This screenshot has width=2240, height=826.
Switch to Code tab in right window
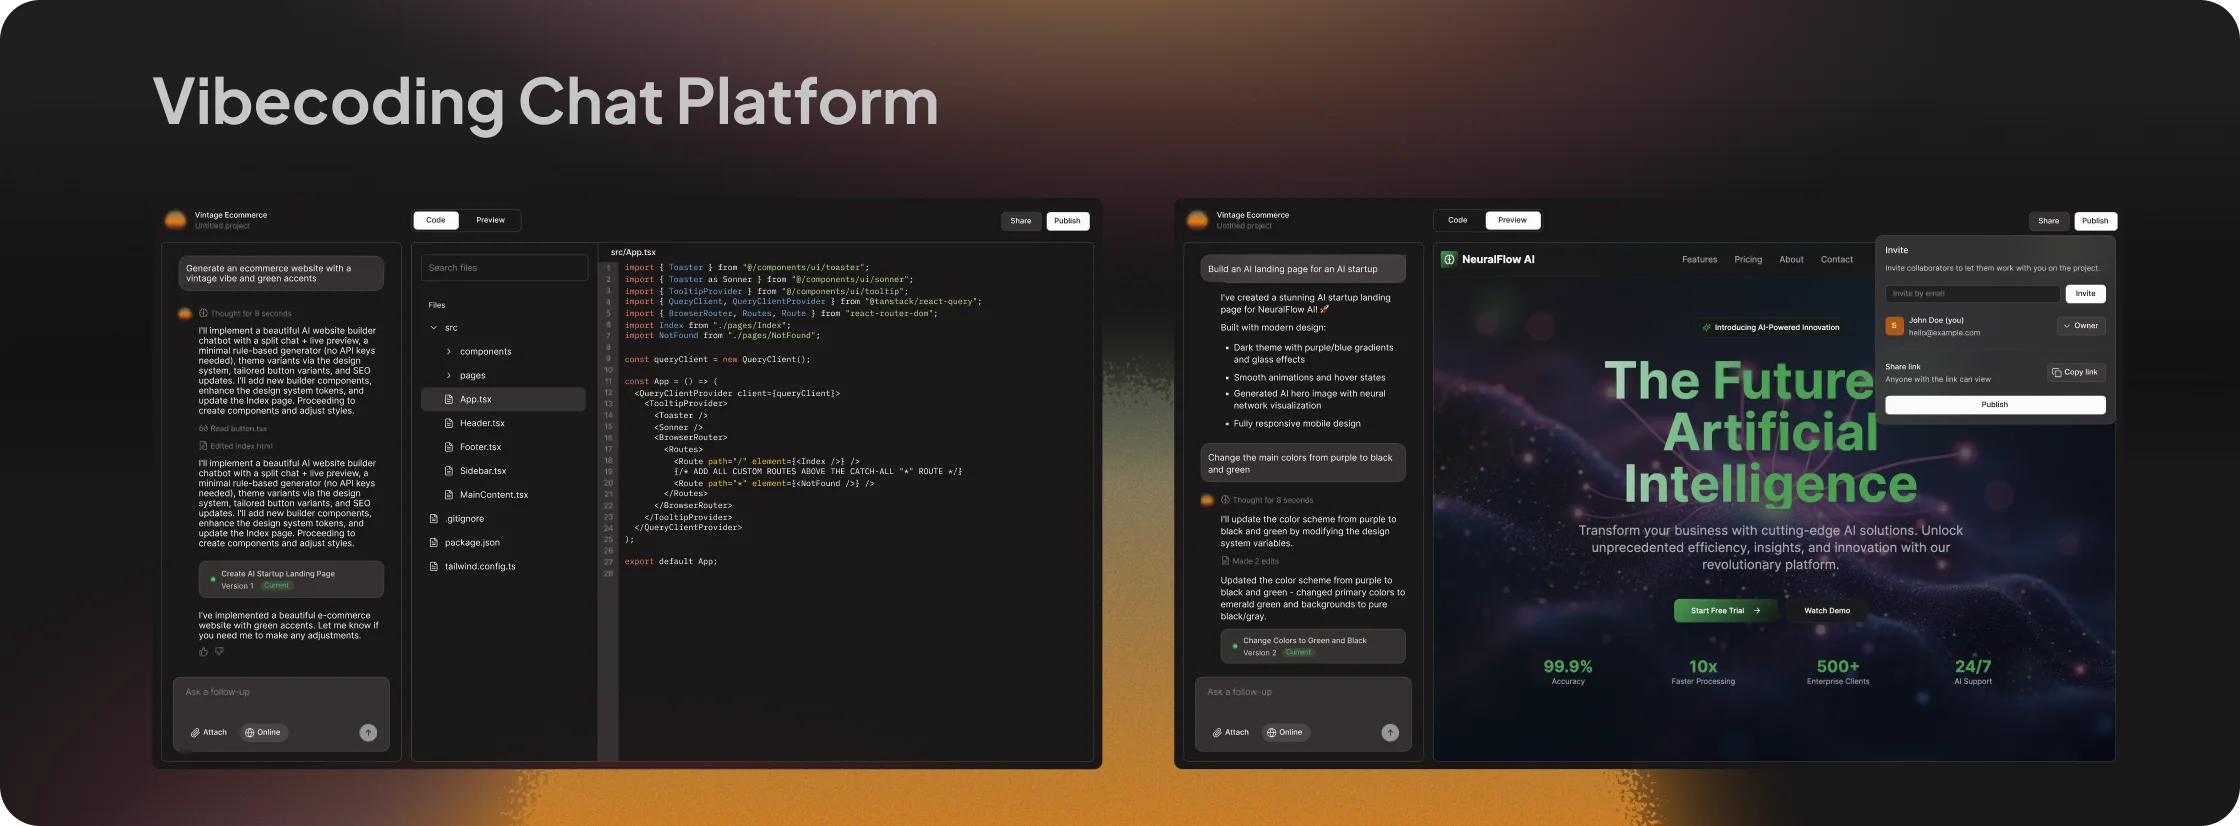click(x=1458, y=220)
